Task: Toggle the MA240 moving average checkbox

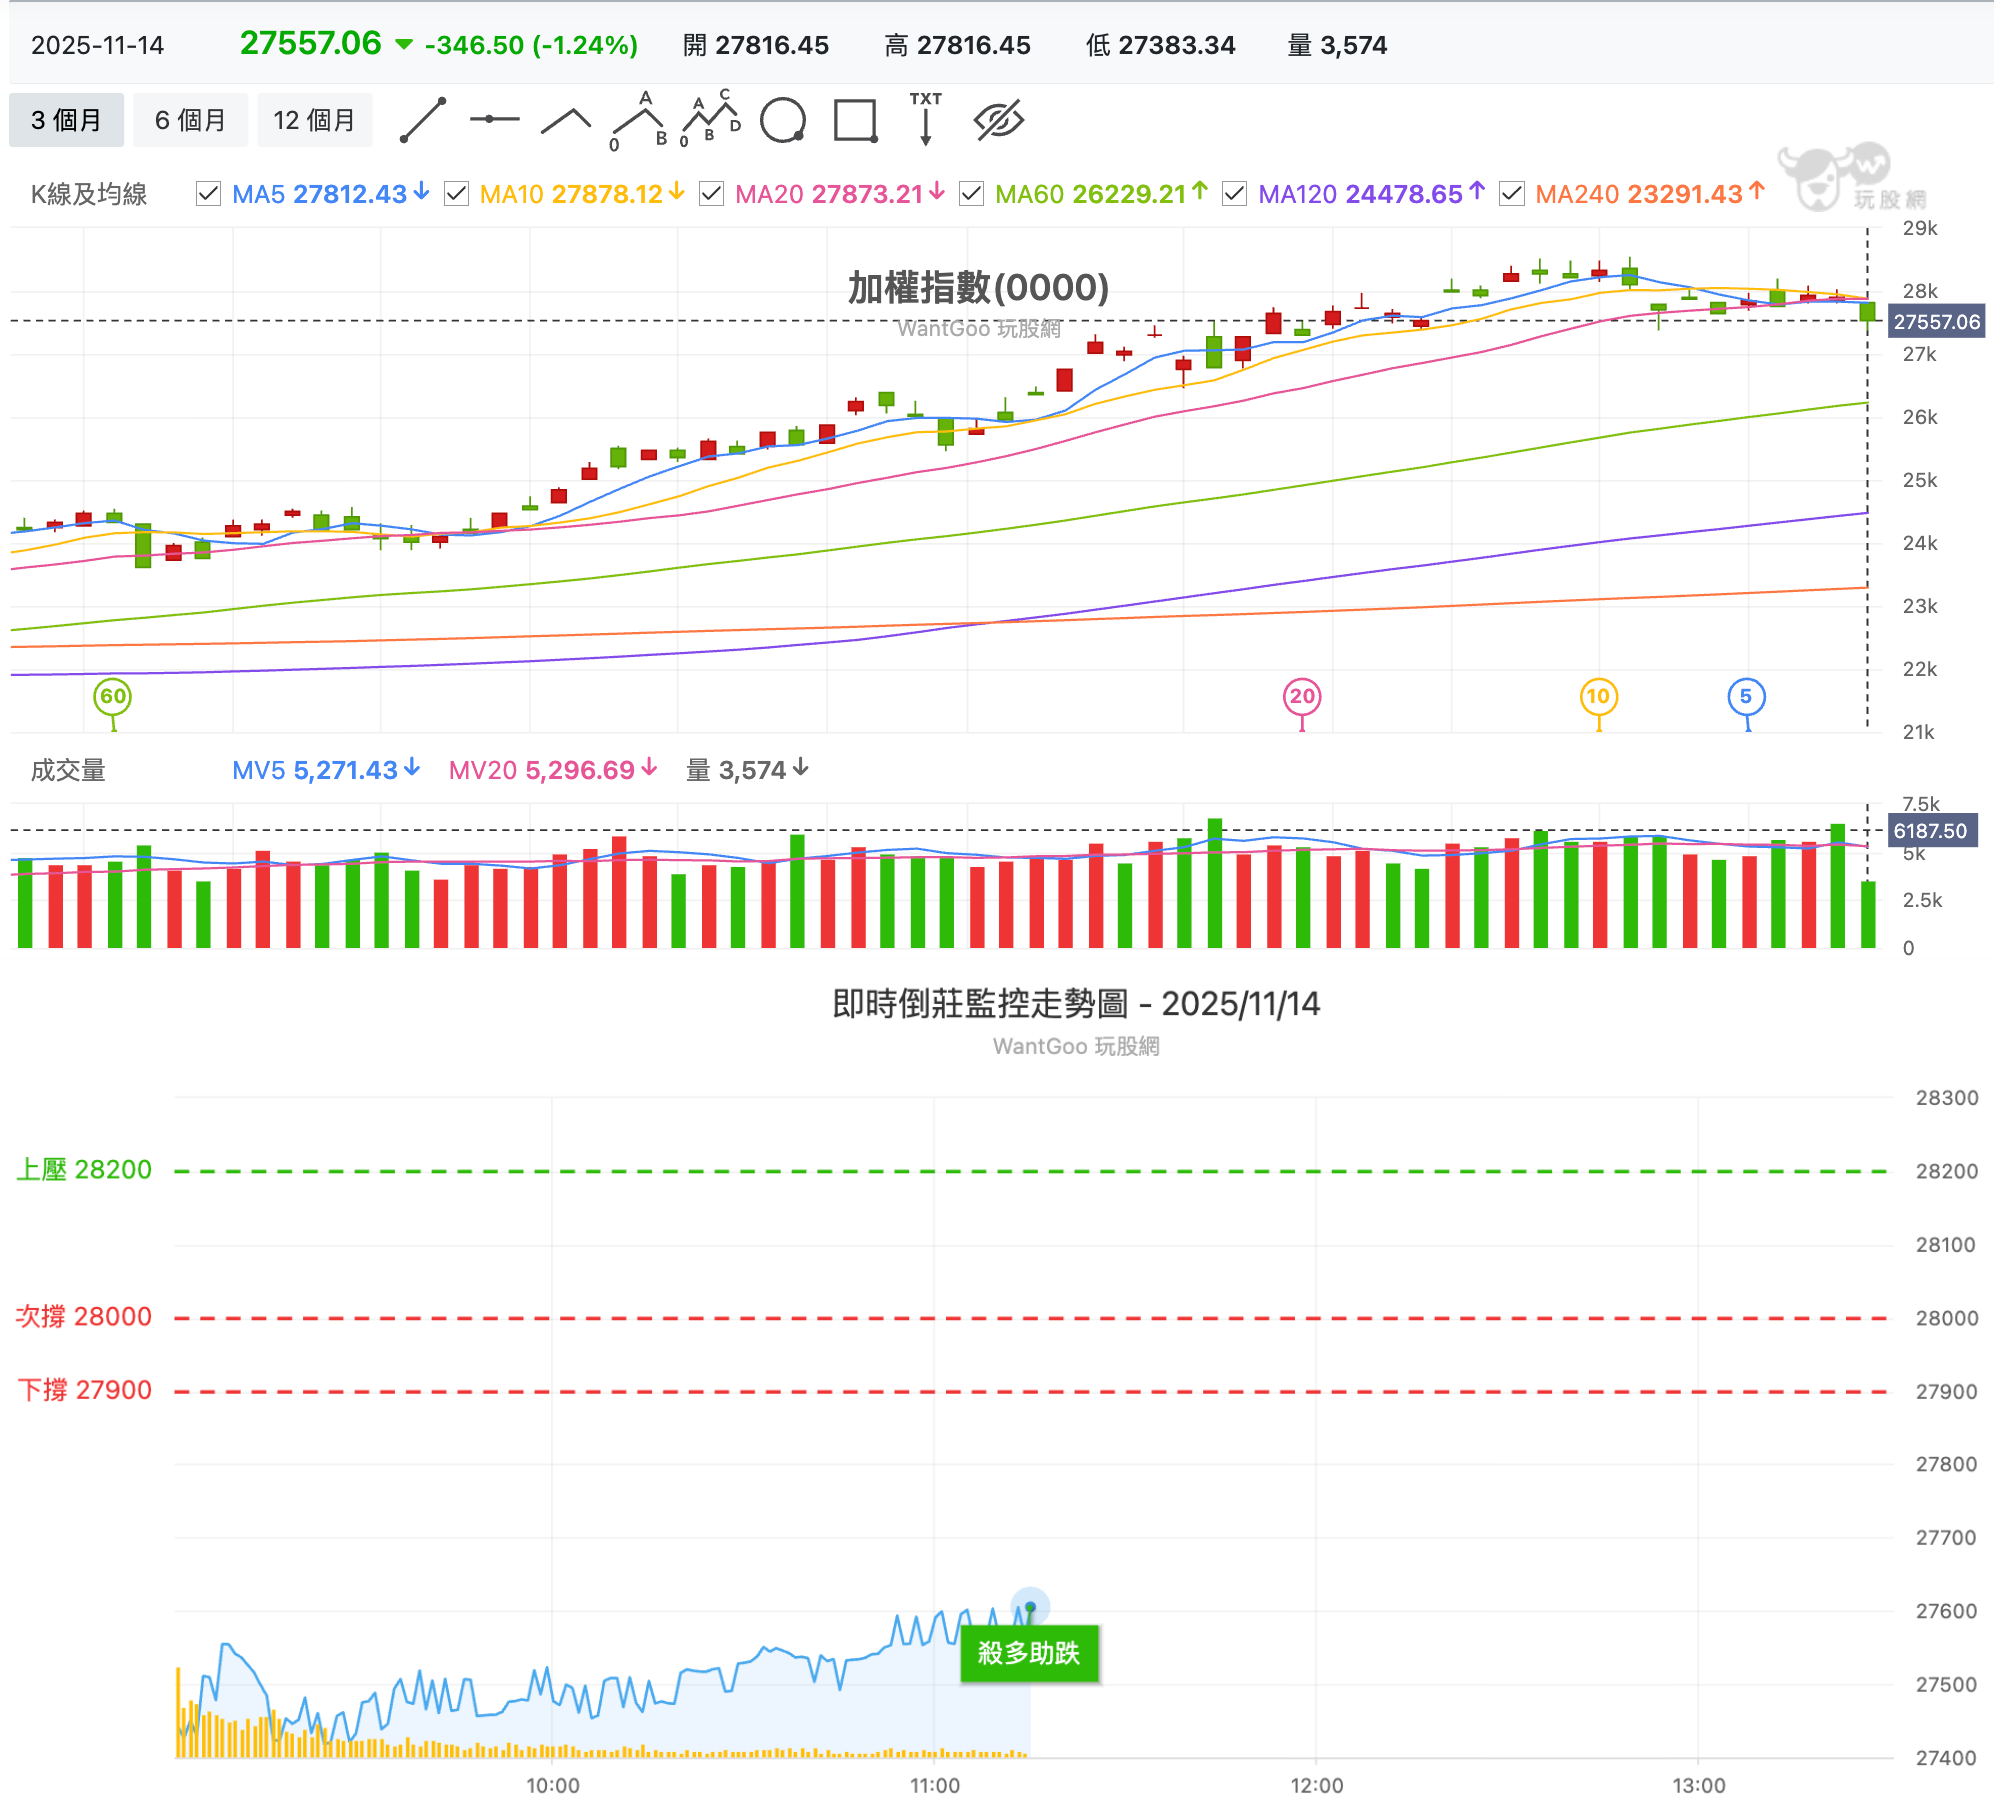Action: tap(1512, 194)
